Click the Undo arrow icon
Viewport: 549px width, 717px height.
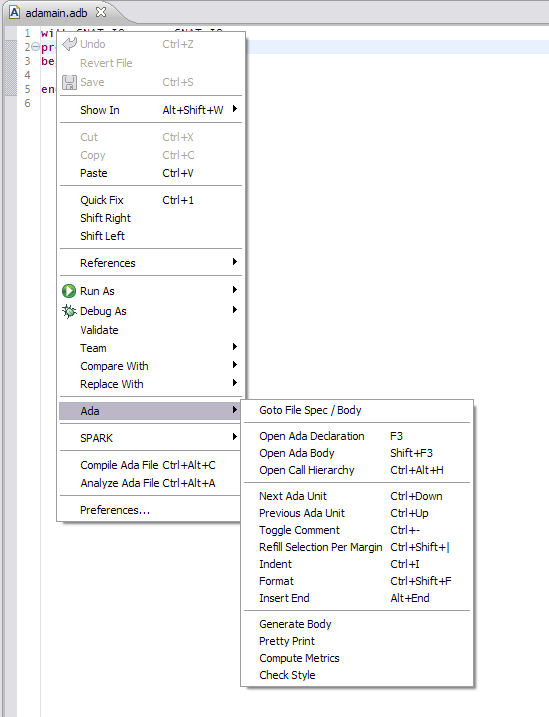[x=69, y=44]
